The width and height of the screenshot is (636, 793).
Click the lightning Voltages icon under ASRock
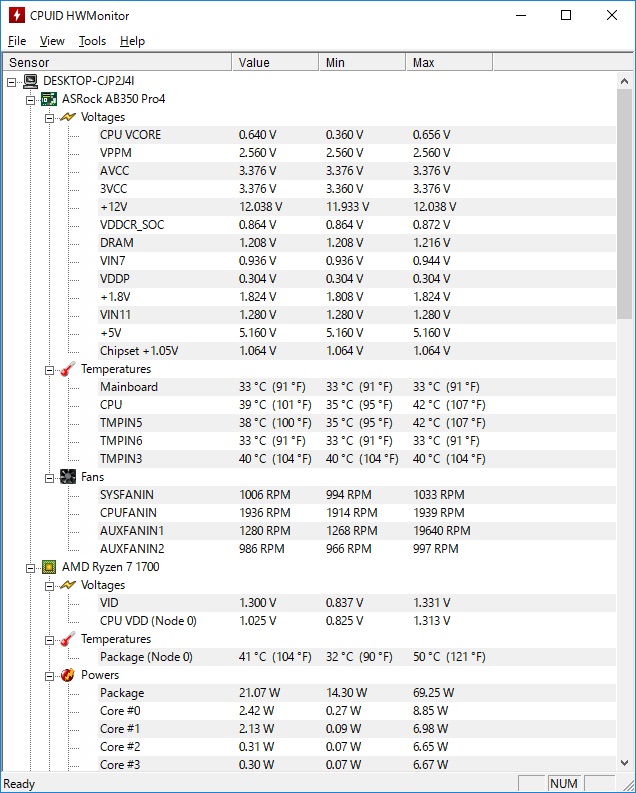(x=68, y=117)
